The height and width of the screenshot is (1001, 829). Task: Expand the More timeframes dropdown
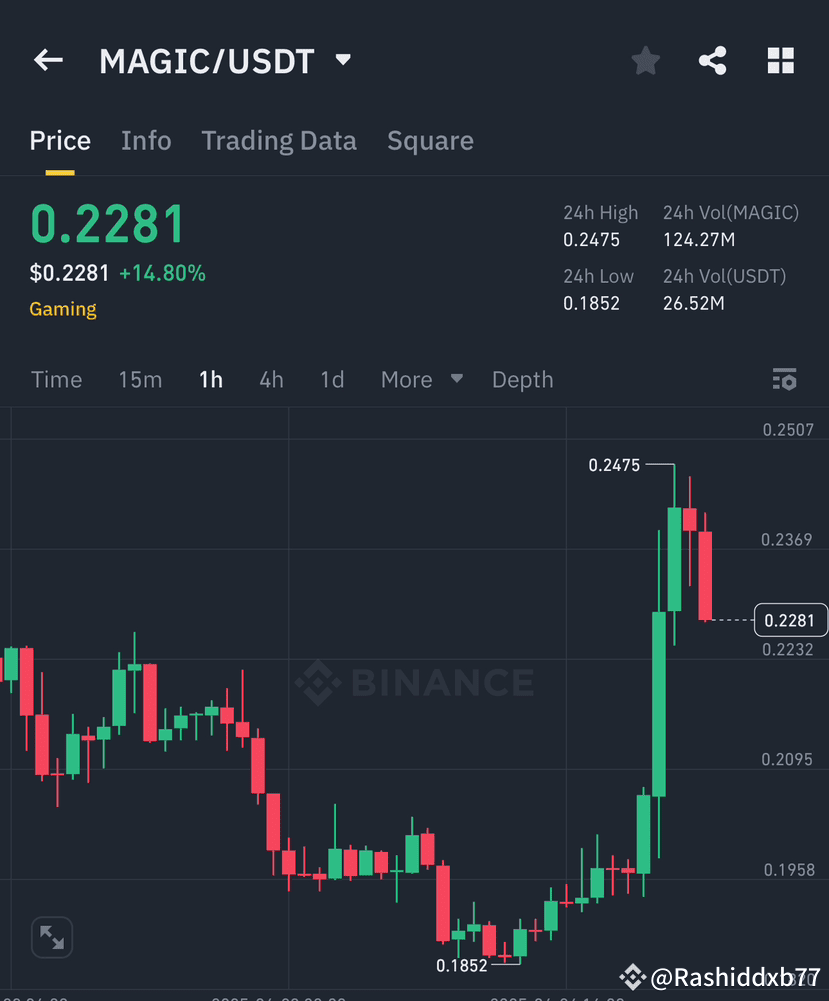[421, 379]
